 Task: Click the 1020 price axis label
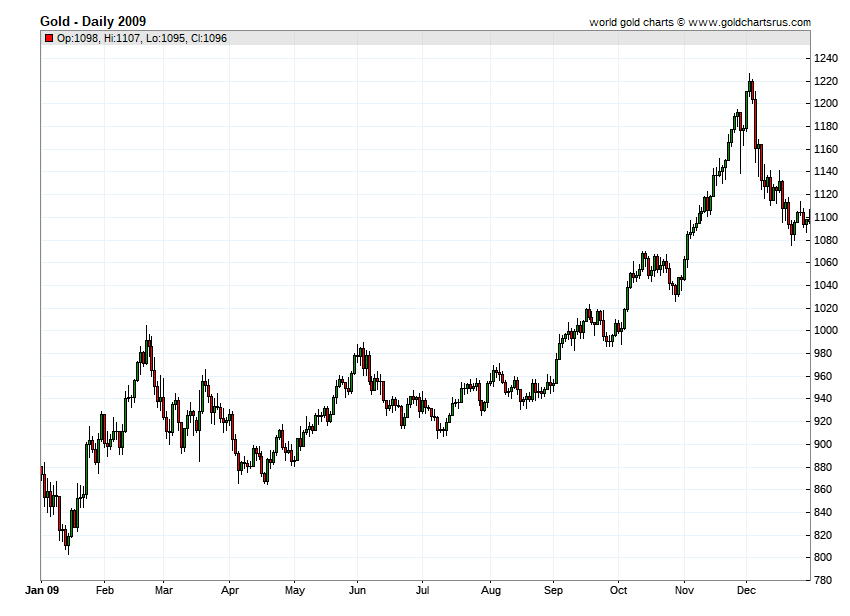826,308
